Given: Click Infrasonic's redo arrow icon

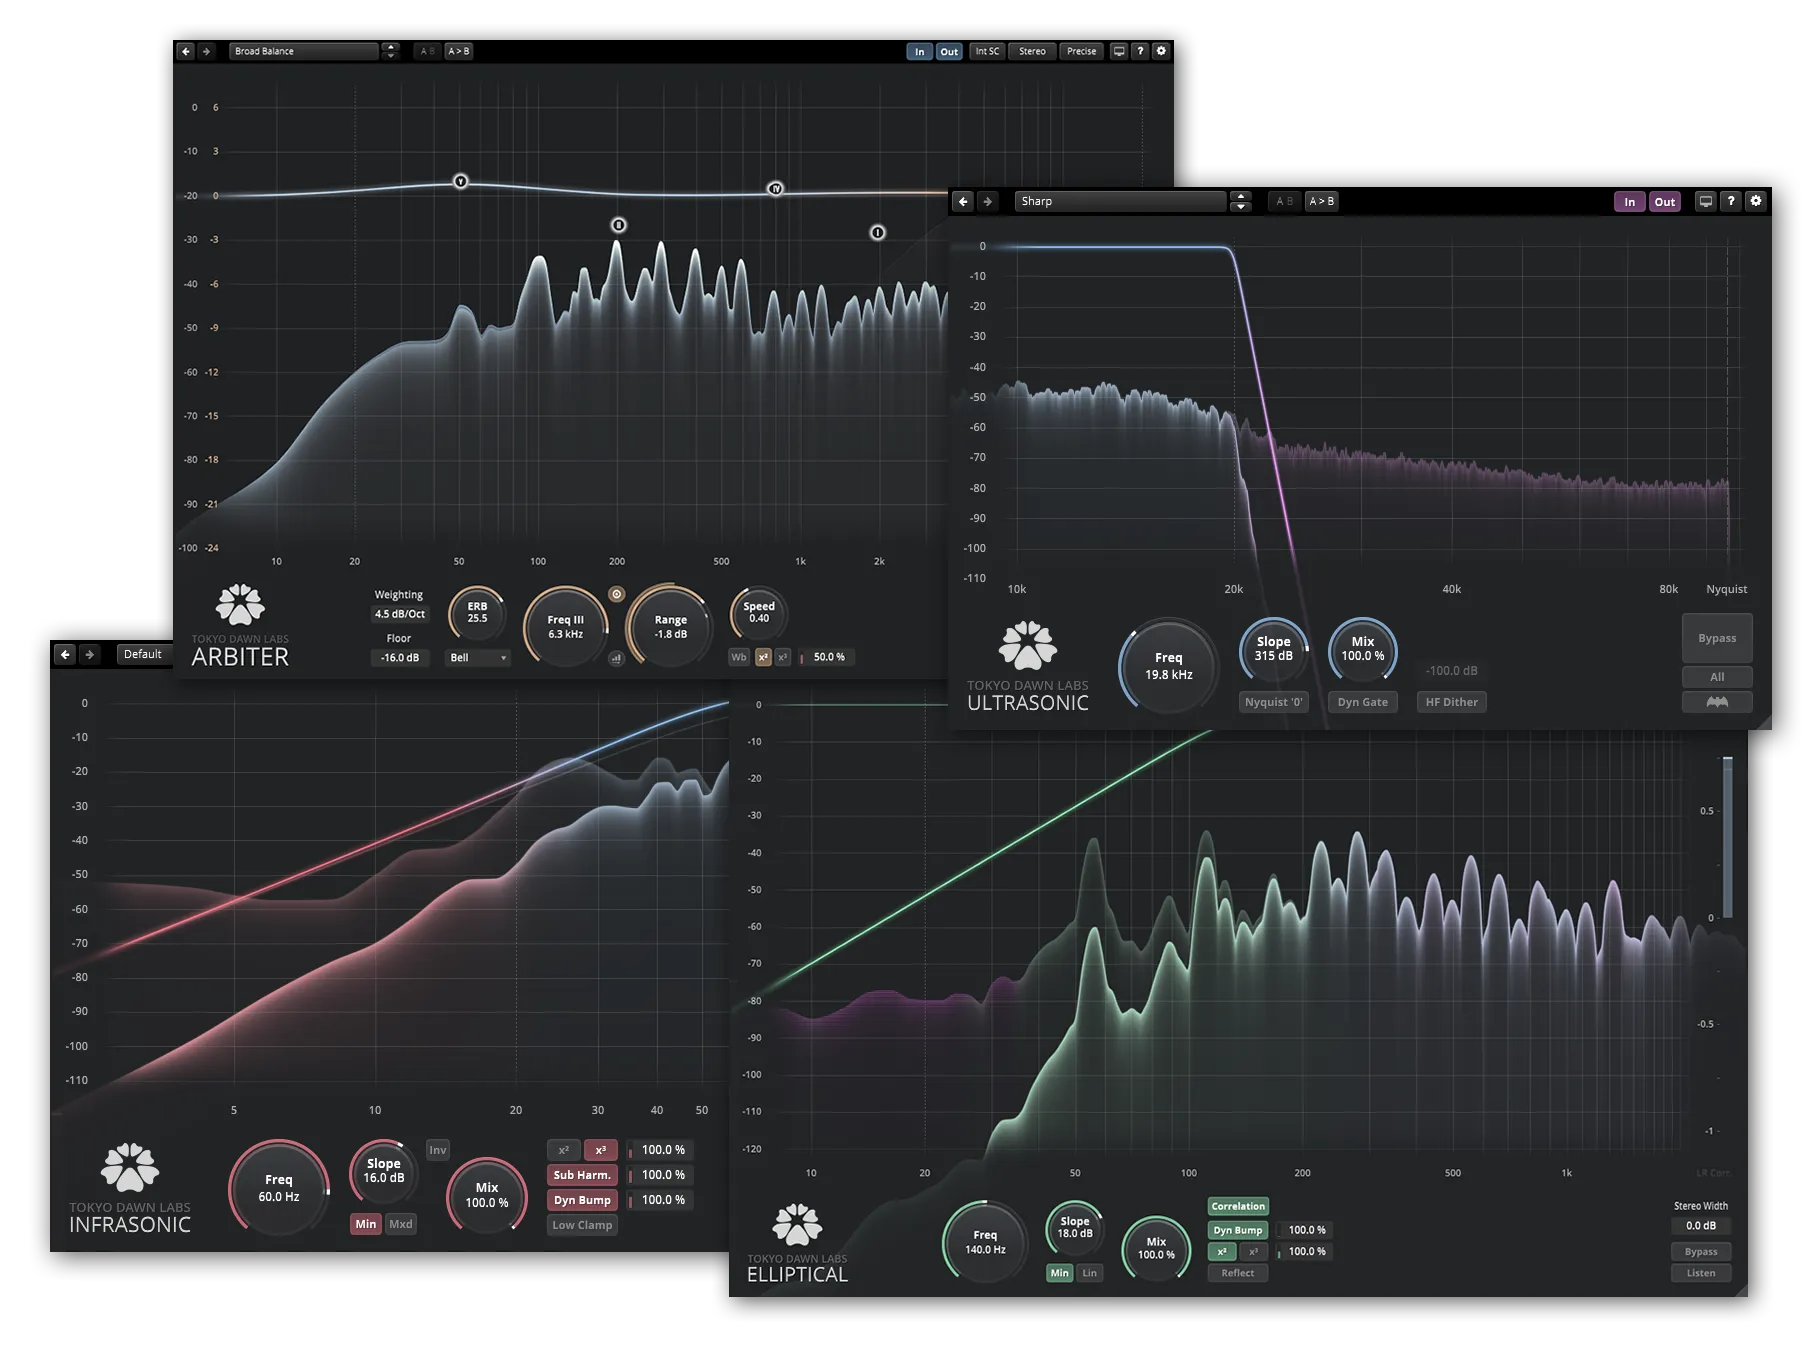Looking at the screenshot, I should click(x=89, y=654).
